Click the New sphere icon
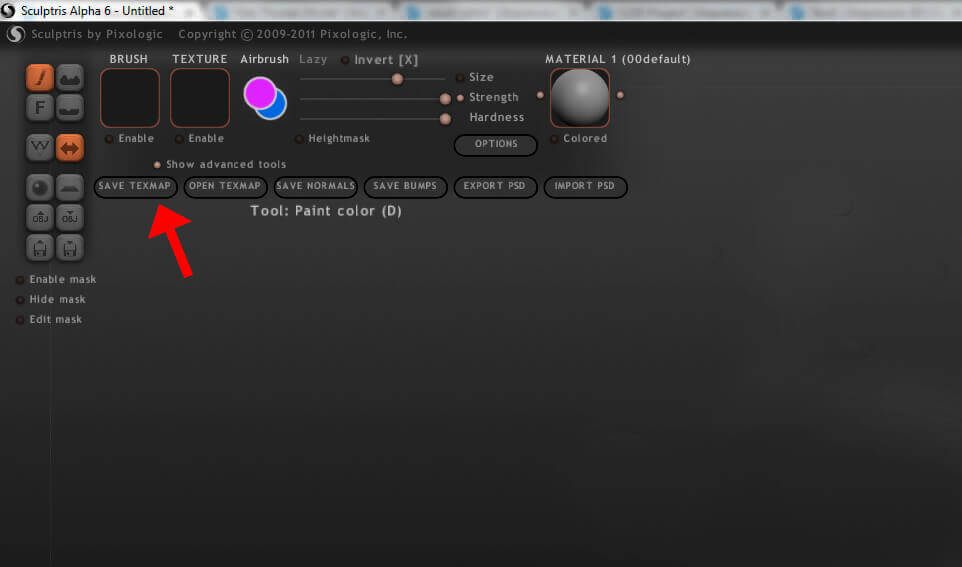This screenshot has height=567, width=962. [40, 188]
